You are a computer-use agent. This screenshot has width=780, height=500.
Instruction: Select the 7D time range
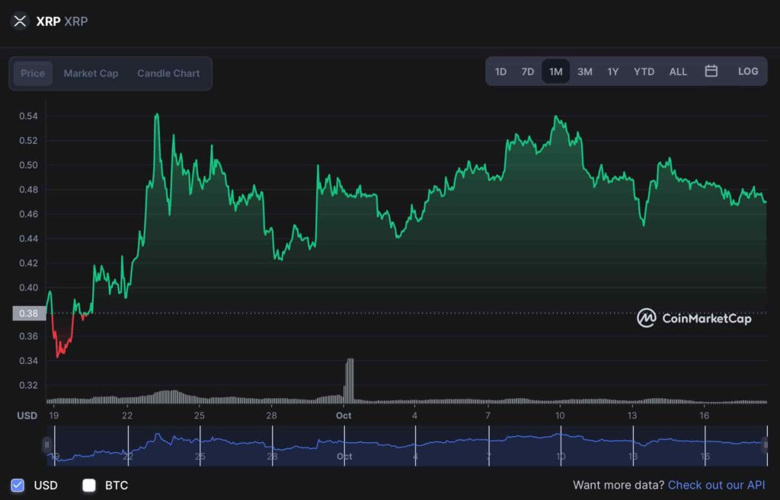click(528, 72)
